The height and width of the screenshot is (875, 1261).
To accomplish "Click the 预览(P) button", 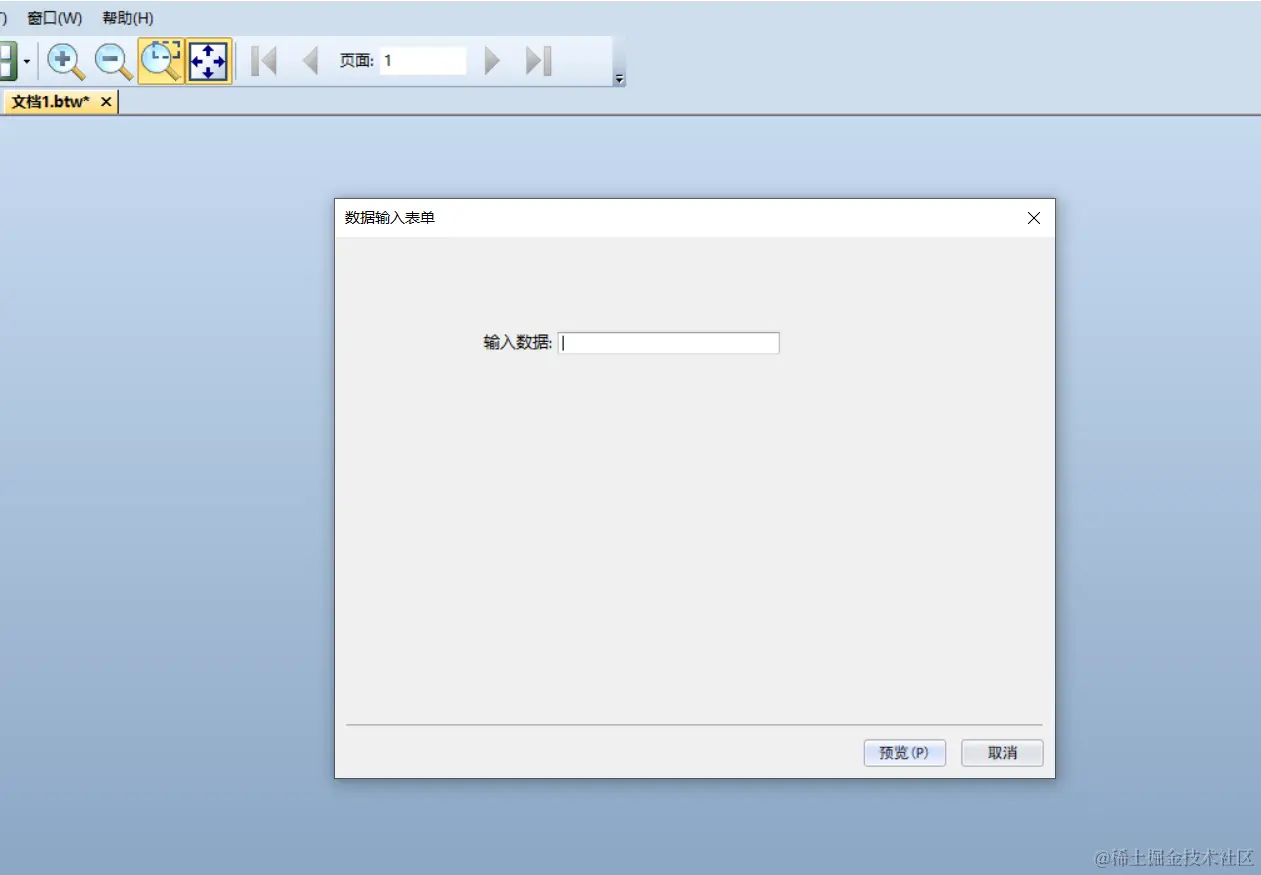I will tap(904, 753).
